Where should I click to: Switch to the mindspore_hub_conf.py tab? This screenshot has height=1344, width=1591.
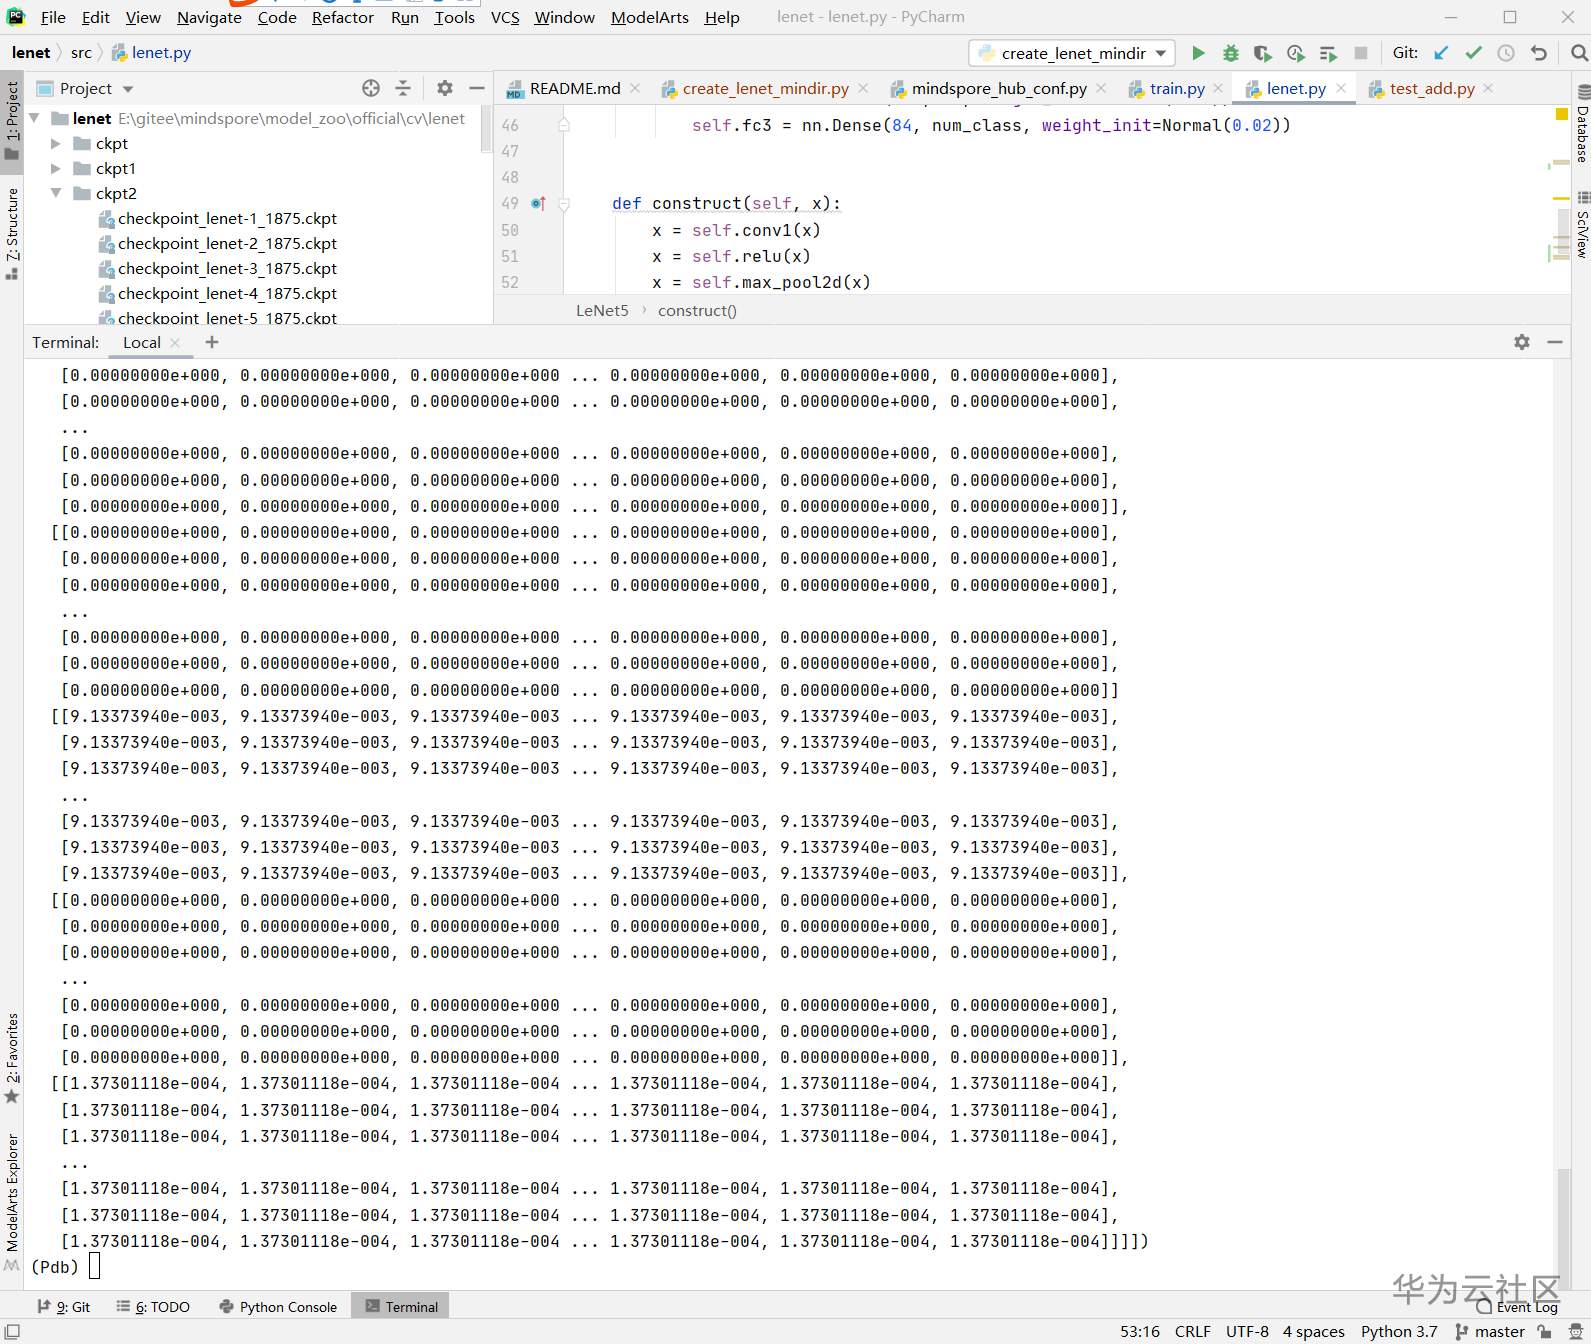999,88
